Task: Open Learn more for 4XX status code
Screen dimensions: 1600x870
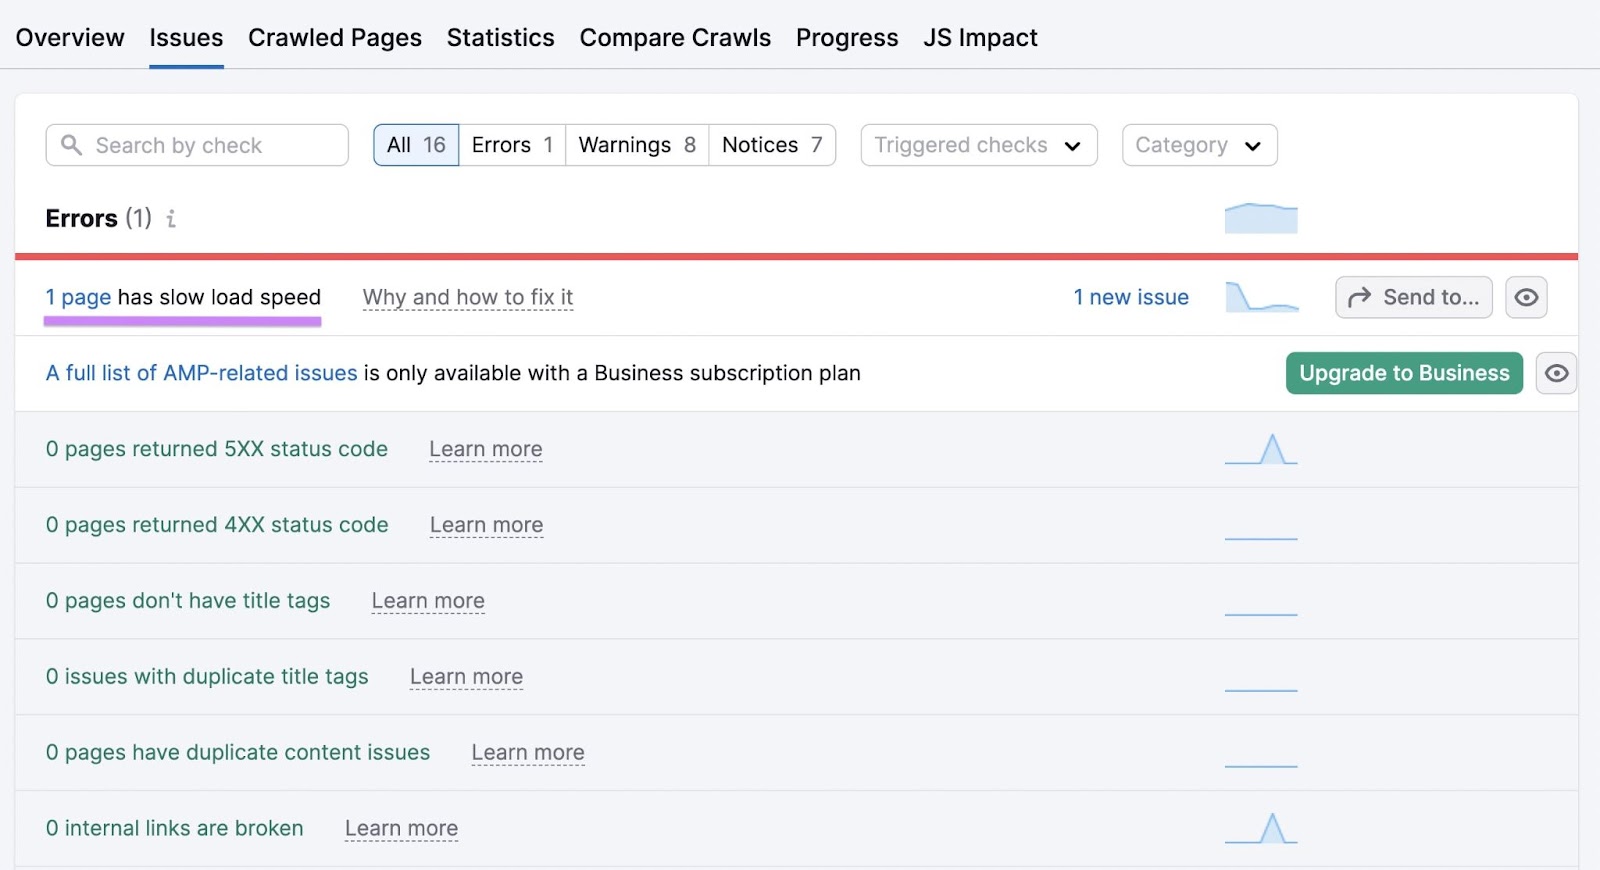Action: (x=487, y=525)
